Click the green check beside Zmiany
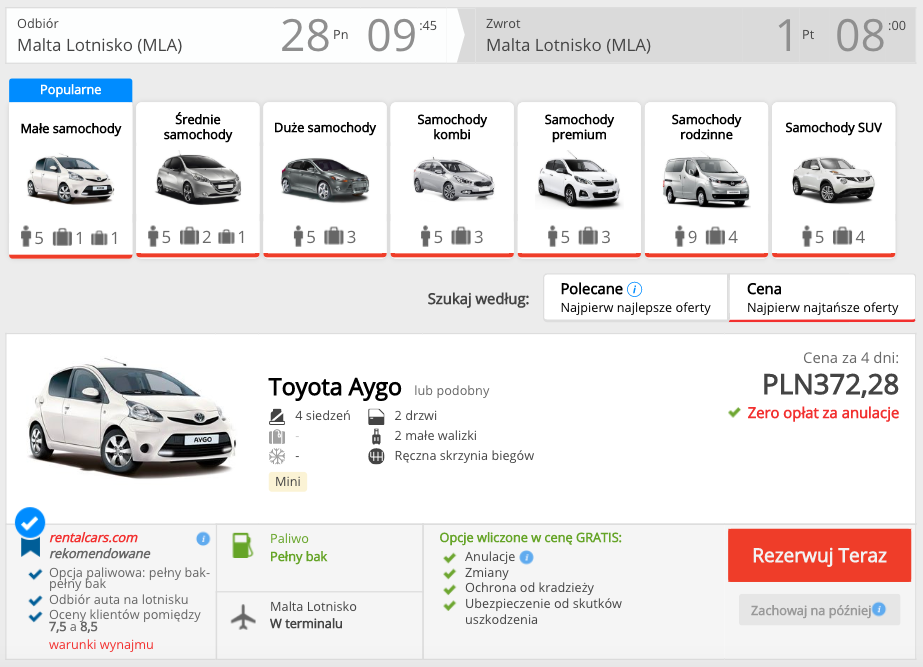Screen dimensions: 923x667 (x=450, y=573)
